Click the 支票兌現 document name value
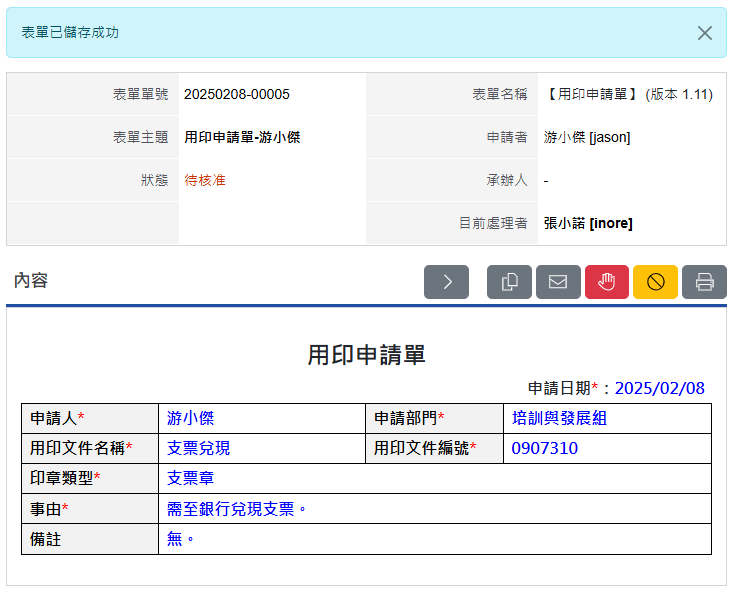Viewport: 735px width, 597px height. click(x=198, y=448)
